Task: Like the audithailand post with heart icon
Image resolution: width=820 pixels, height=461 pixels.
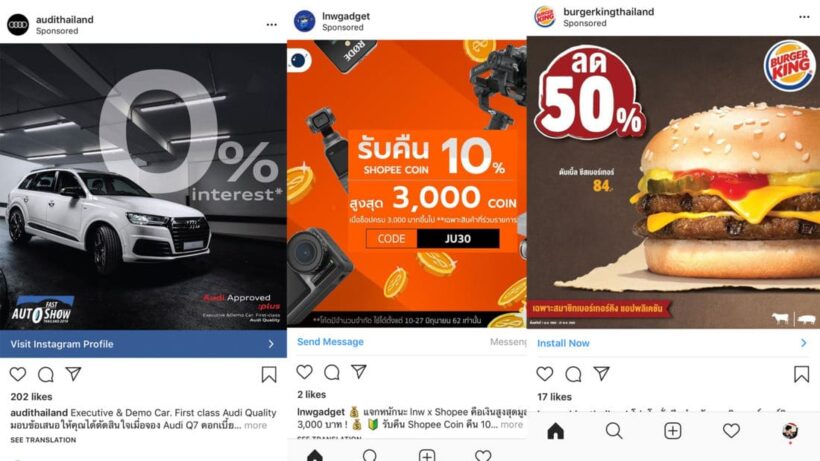Action: (x=18, y=374)
